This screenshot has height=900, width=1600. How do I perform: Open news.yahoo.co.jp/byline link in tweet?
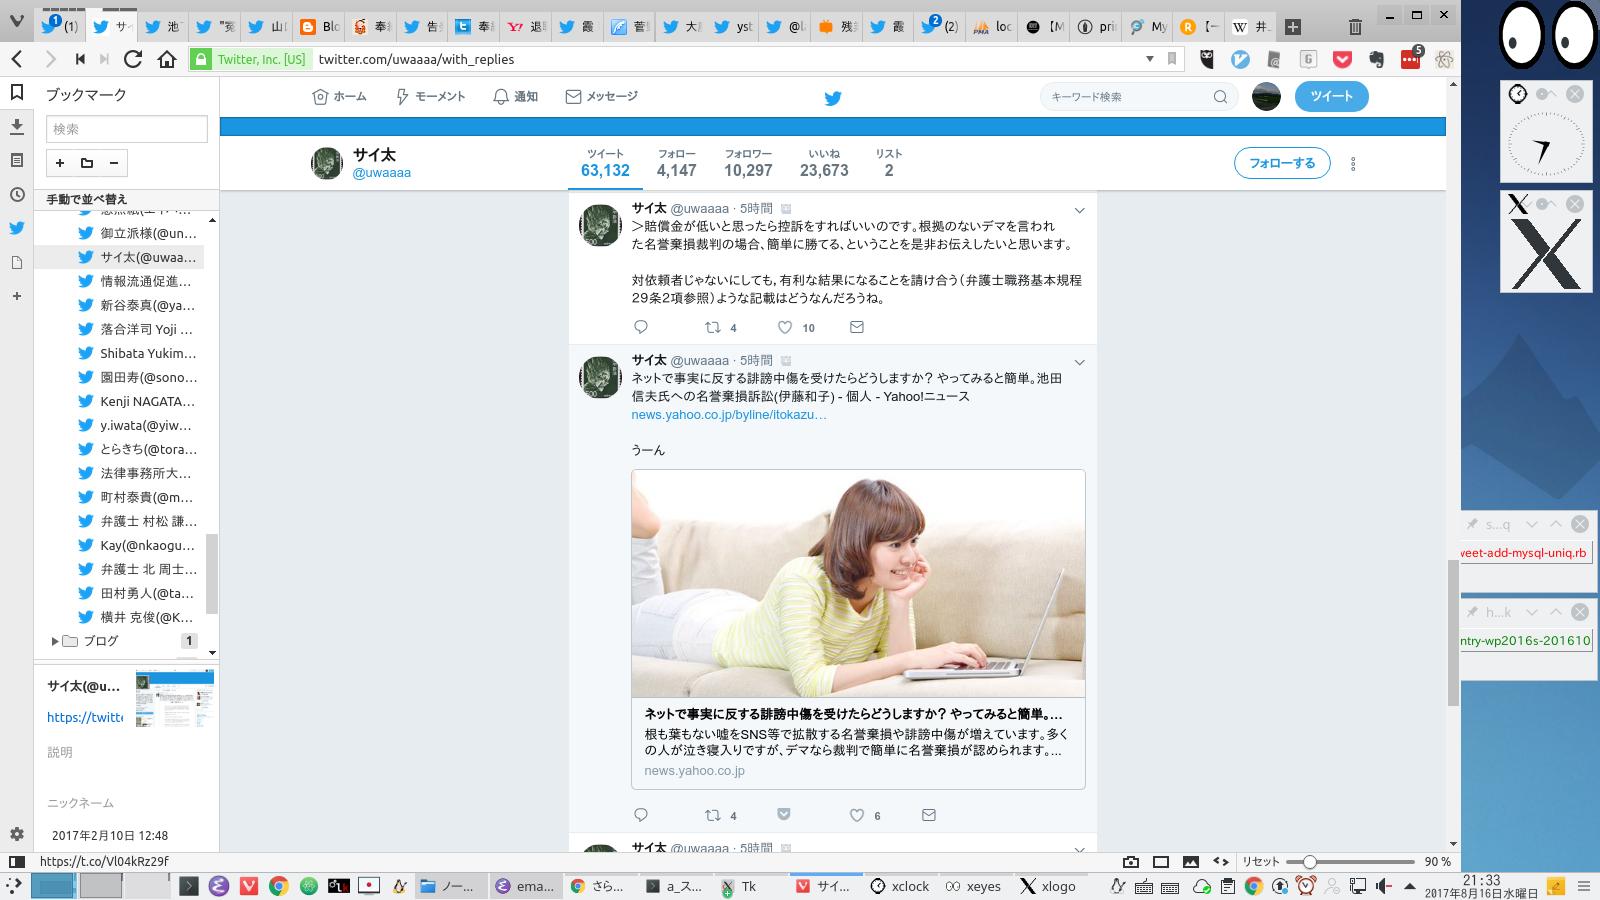(x=729, y=414)
